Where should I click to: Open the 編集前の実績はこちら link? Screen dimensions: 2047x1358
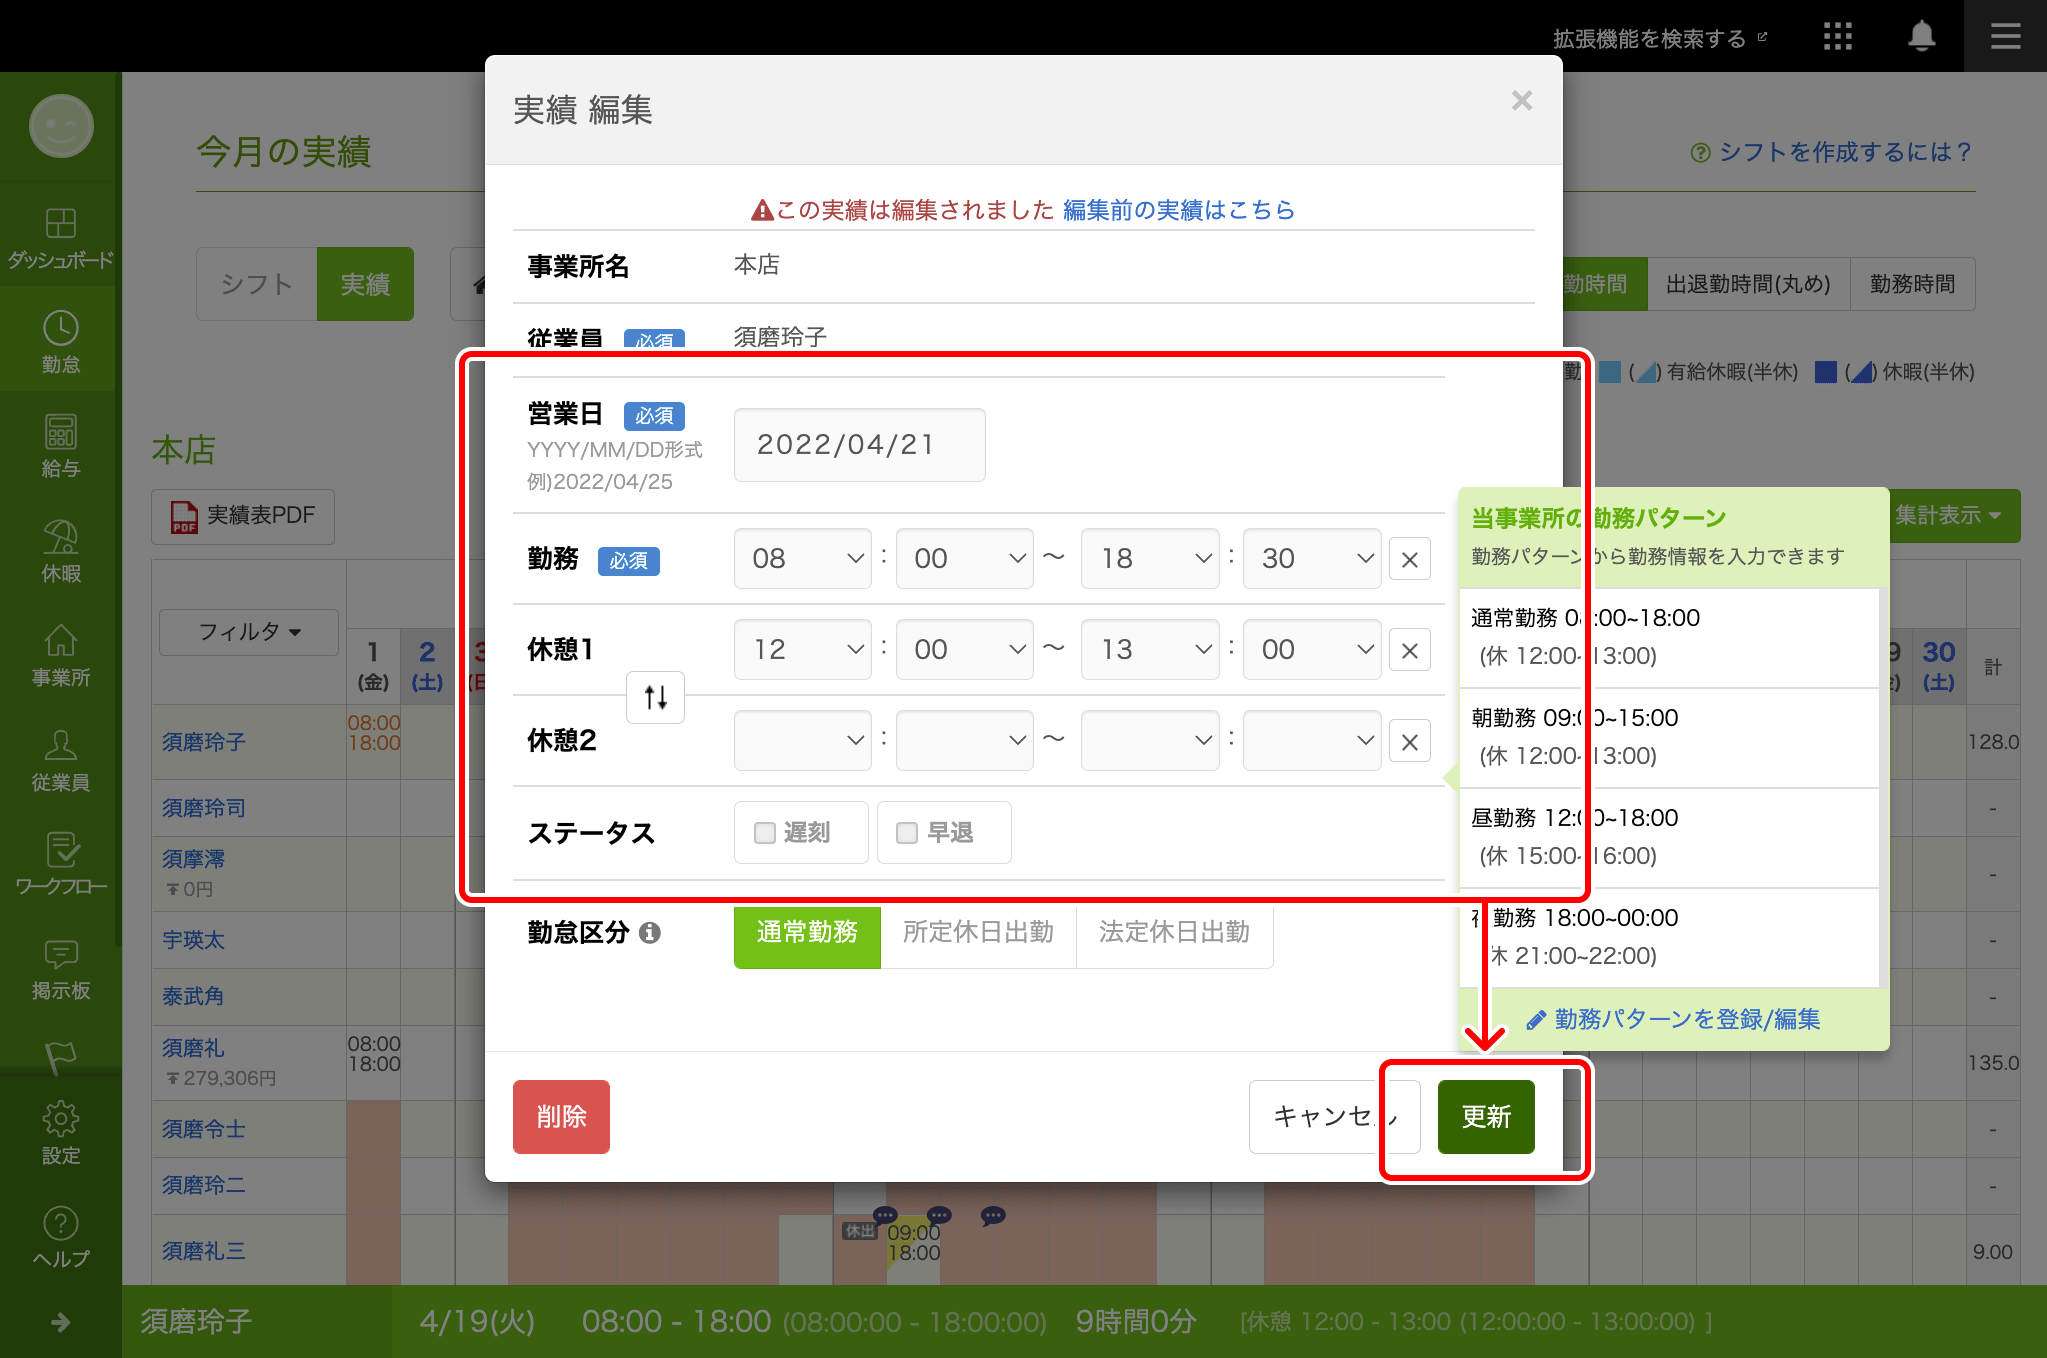pyautogui.click(x=1178, y=210)
